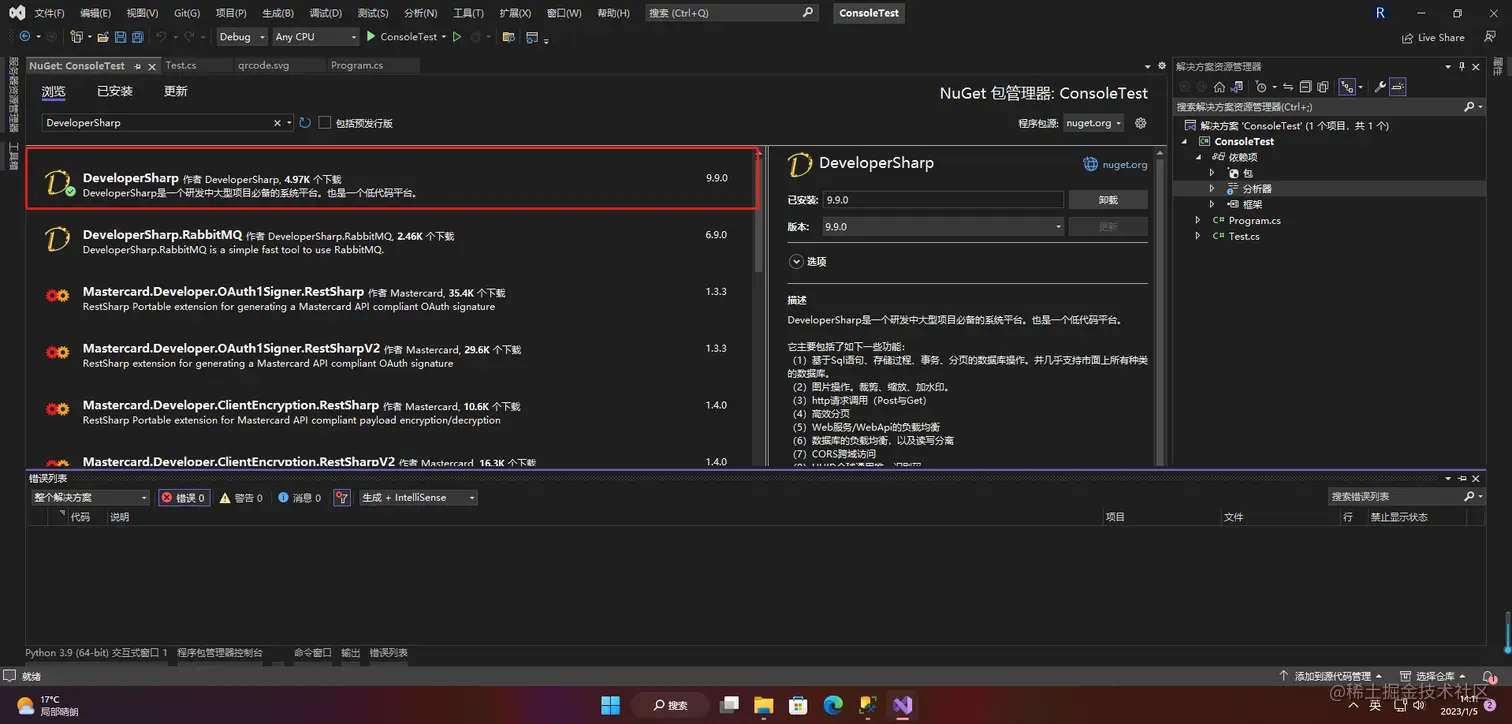Open the Git(G) menu

[186, 13]
